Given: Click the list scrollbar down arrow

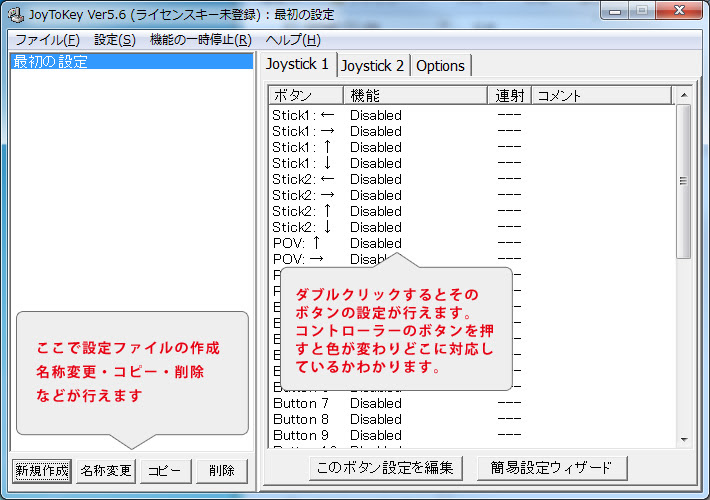Looking at the screenshot, I should 684,439.
